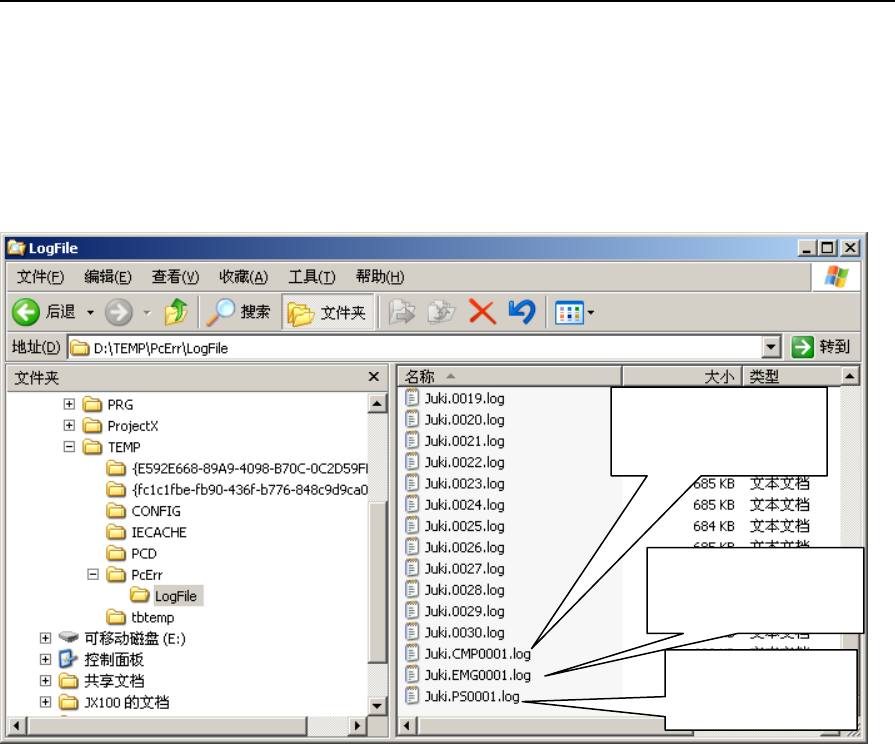This screenshot has height=744, width=895.
Task: Select file Juki.0022.log
Action: 455,462
